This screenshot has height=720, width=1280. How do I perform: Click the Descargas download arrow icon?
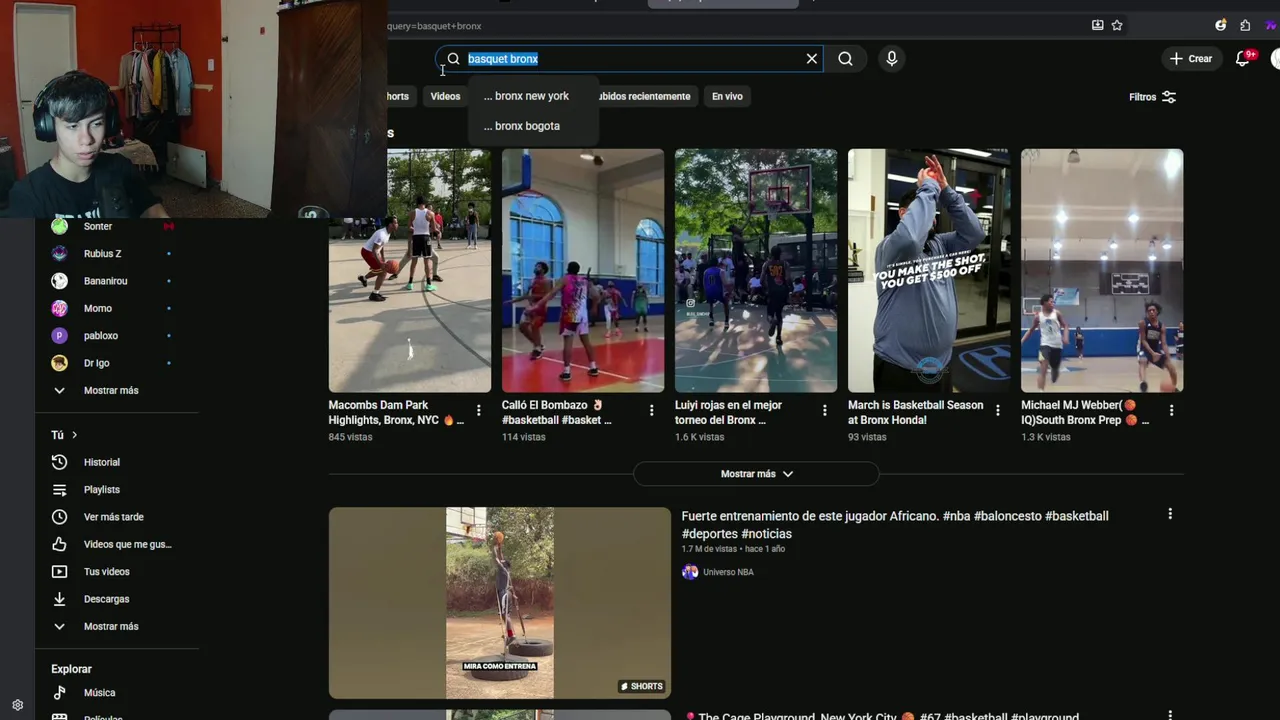pos(59,599)
